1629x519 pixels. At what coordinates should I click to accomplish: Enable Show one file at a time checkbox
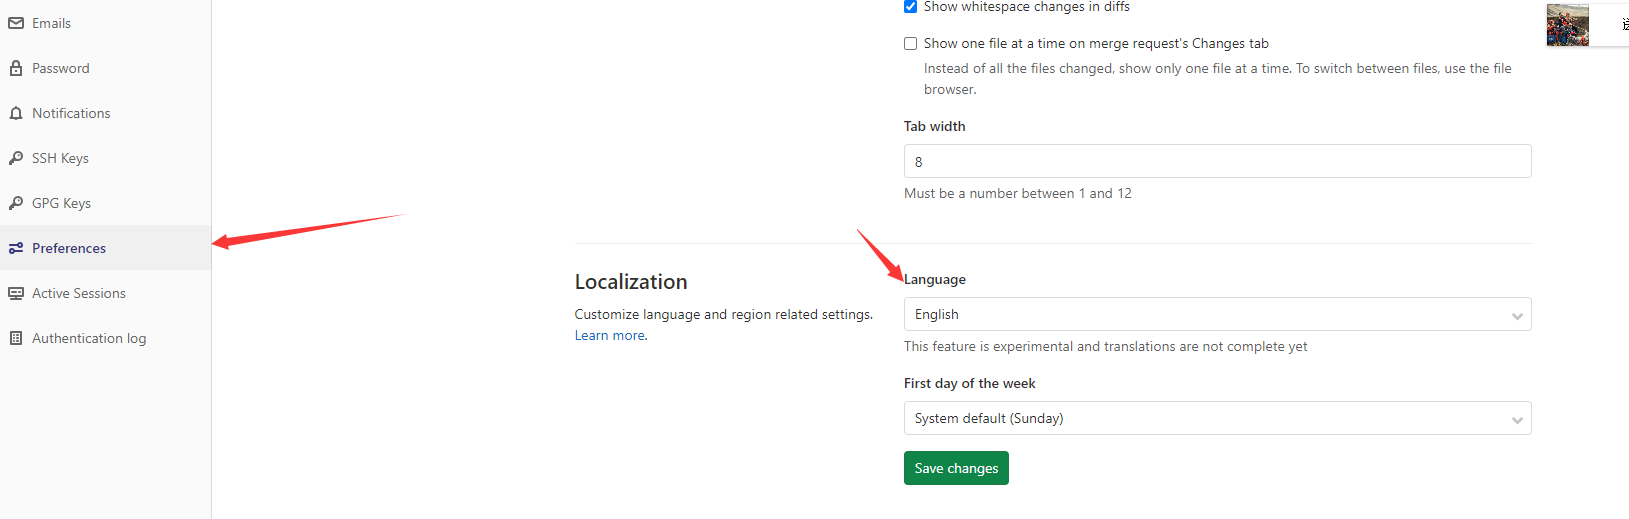[910, 44]
